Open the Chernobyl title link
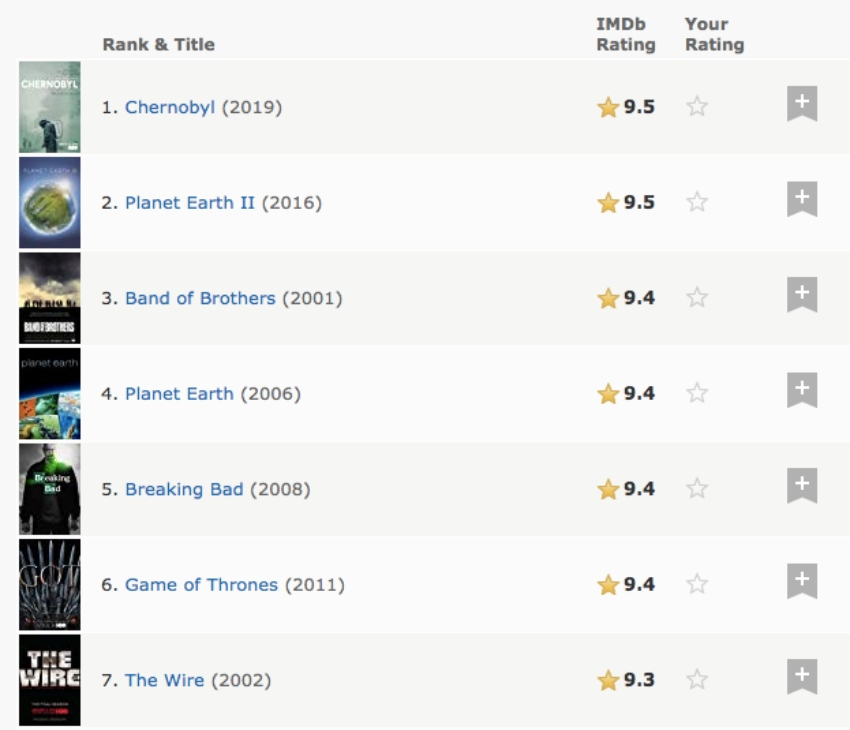 (170, 107)
